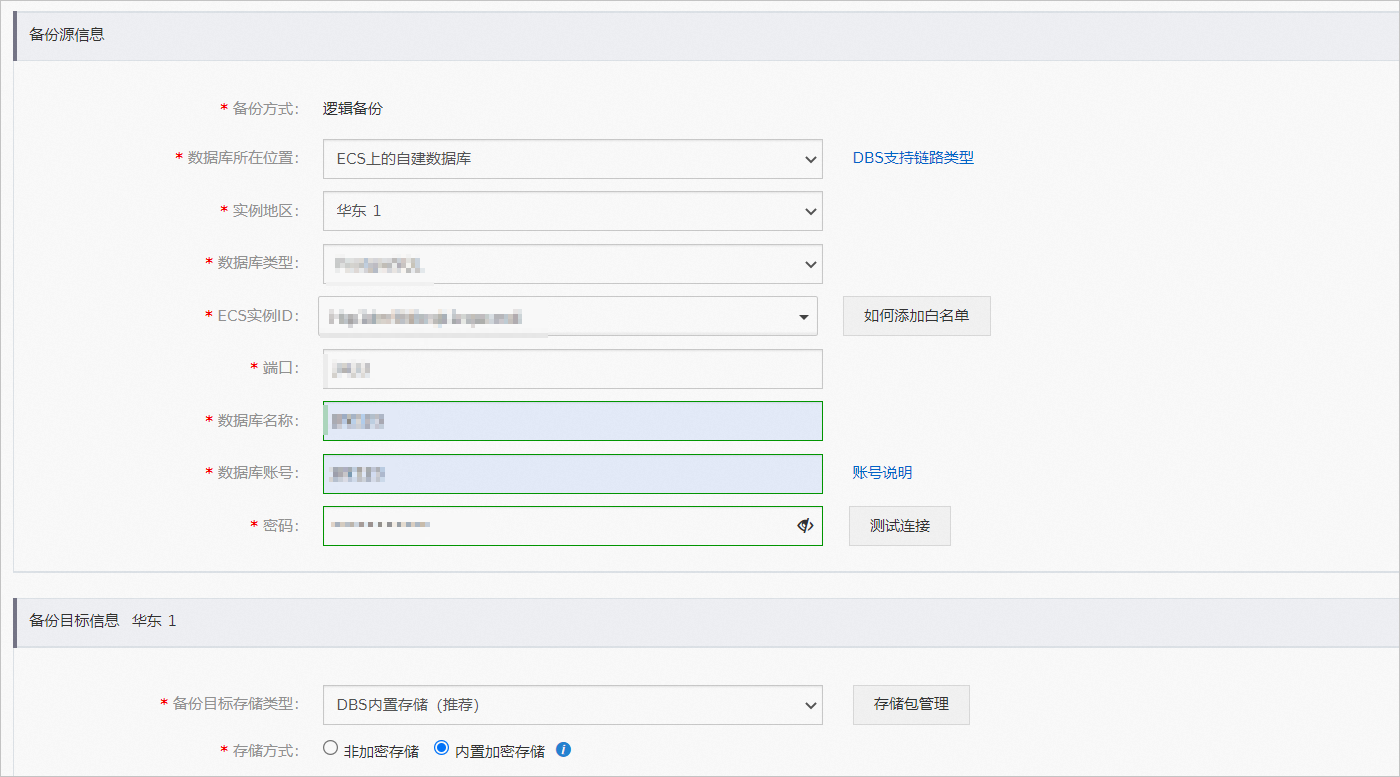Focus the 密码 input field
This screenshot has height=777, width=1400.
(573, 526)
